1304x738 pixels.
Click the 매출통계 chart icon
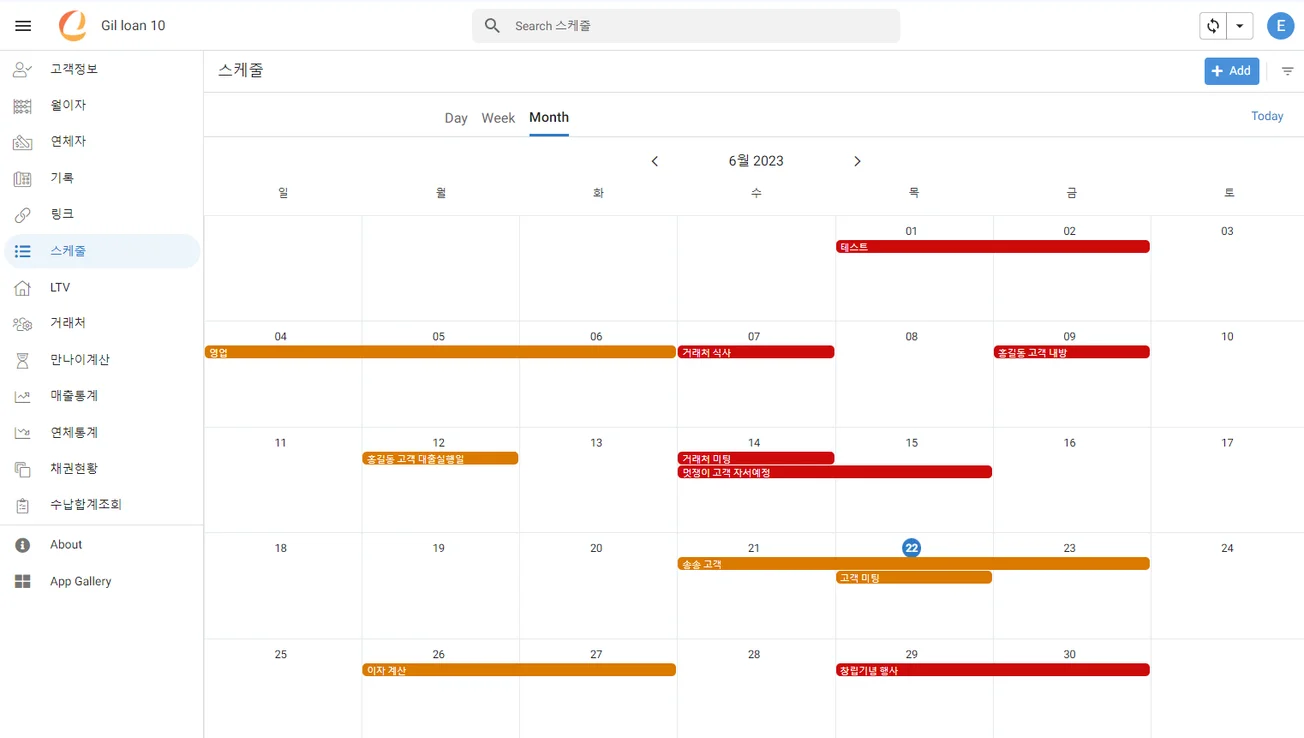(22, 397)
